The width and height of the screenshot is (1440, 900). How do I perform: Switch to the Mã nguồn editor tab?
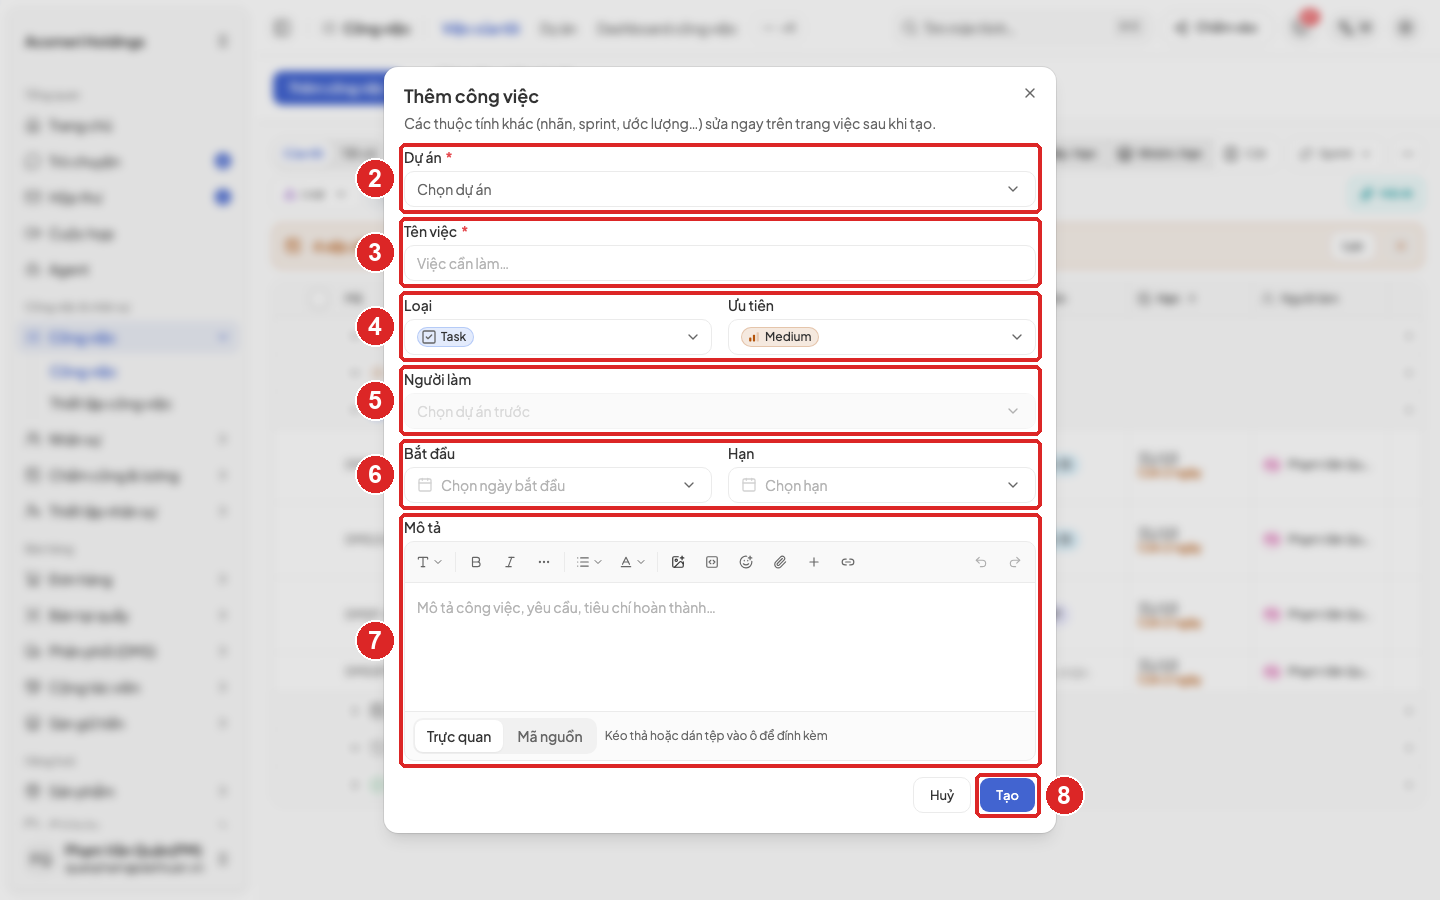click(550, 737)
